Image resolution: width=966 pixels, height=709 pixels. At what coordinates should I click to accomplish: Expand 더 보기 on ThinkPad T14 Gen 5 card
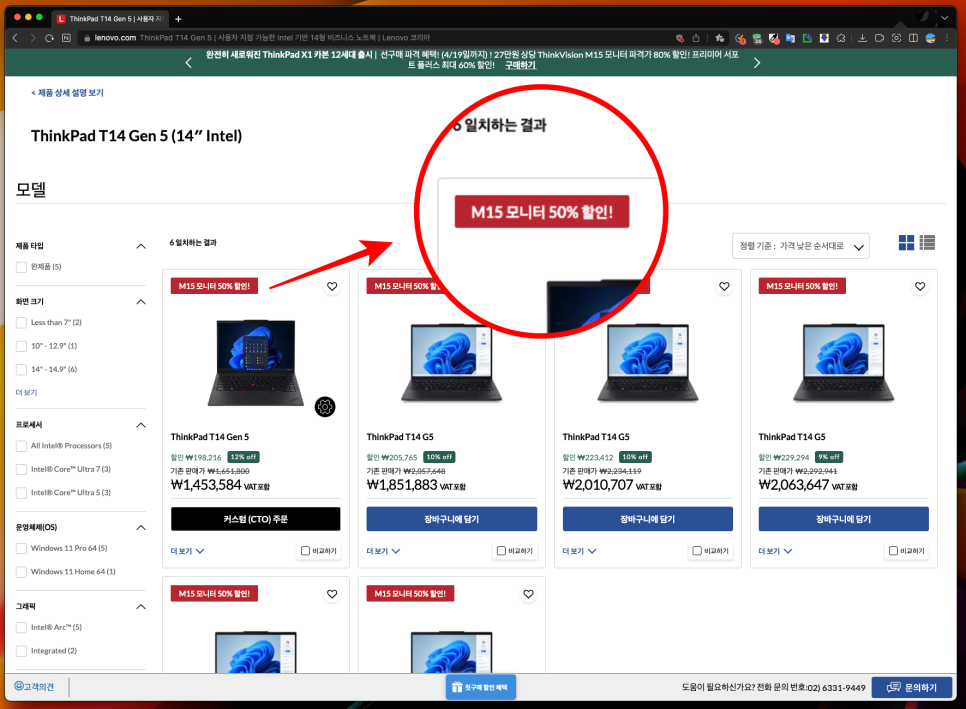click(187, 551)
